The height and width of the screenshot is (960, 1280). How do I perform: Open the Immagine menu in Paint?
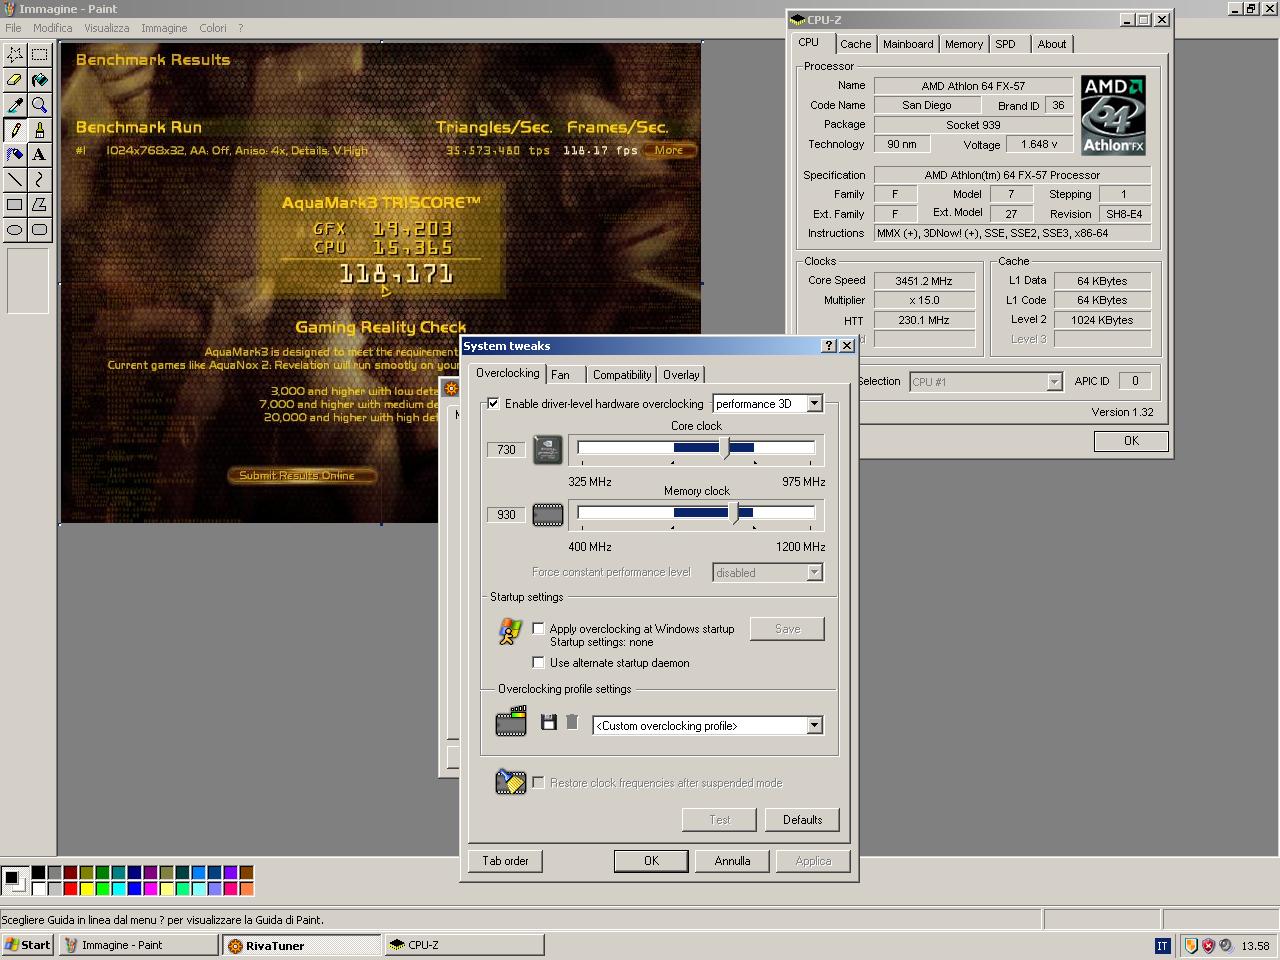coord(164,28)
